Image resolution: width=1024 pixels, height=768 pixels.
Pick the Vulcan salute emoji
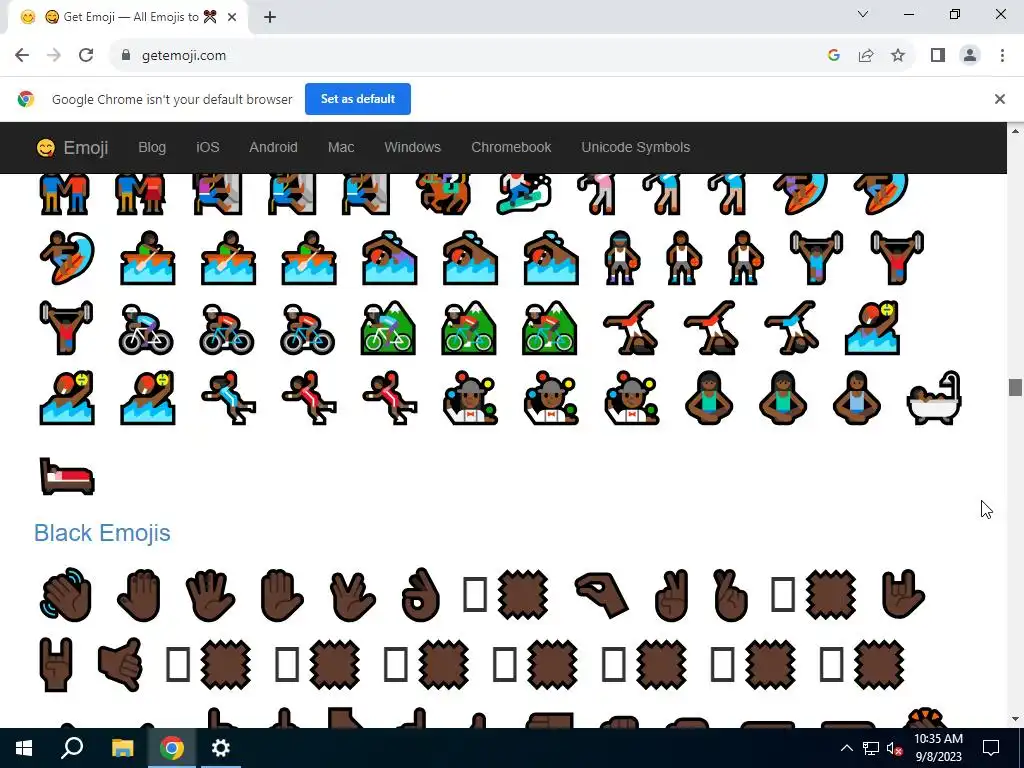pos(352,595)
